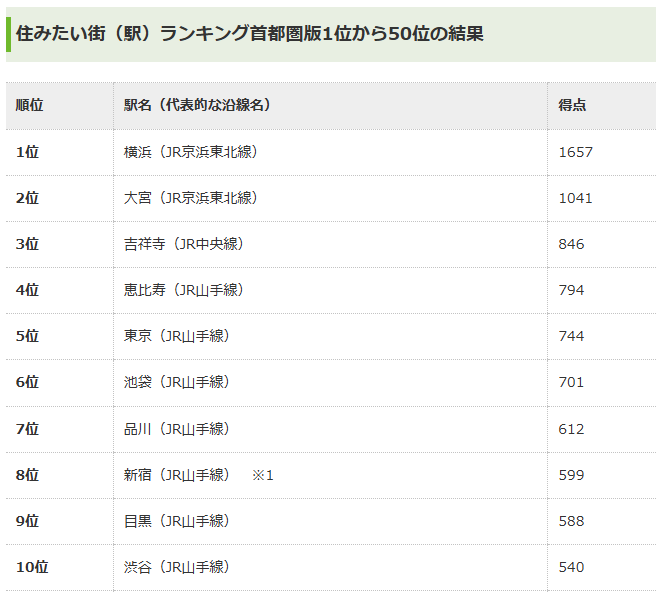Select the 目黒（JR山手線） station cell
The height and width of the screenshot is (592, 658).
[177, 521]
